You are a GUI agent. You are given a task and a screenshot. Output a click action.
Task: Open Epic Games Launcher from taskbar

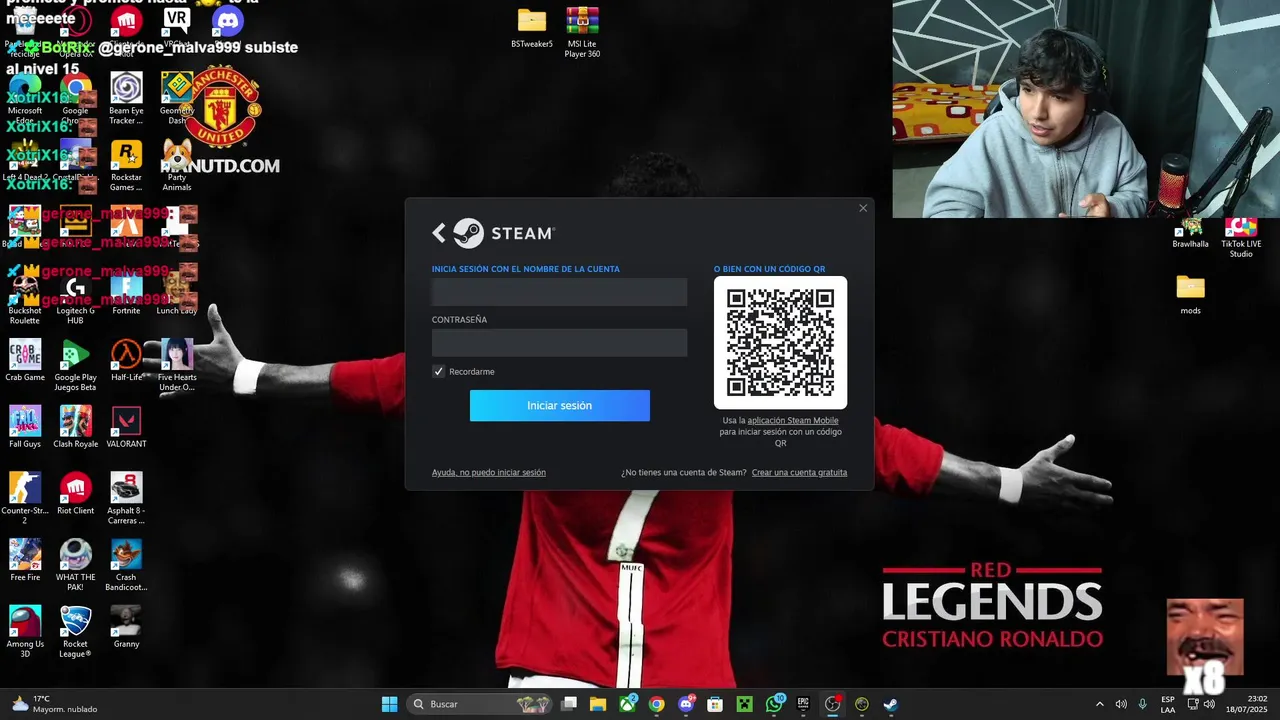point(803,704)
